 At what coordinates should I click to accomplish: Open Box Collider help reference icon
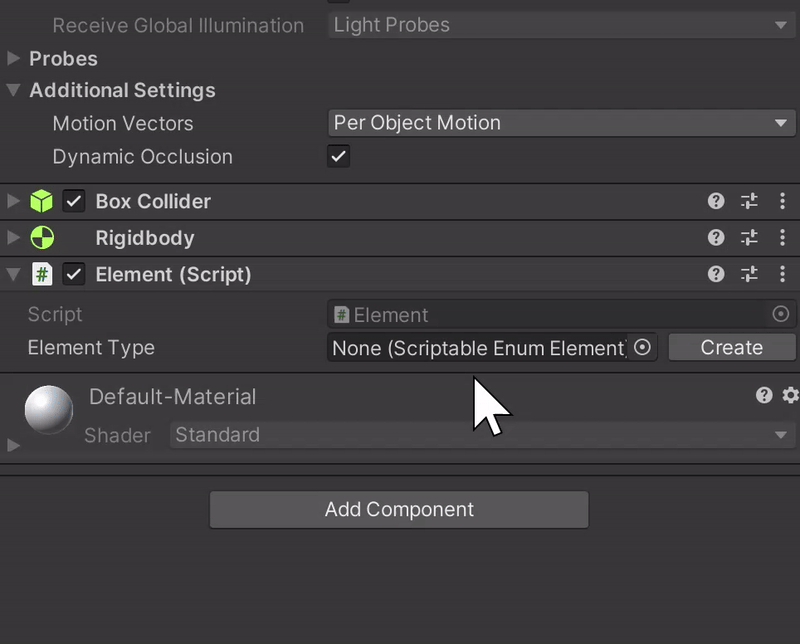click(x=716, y=201)
